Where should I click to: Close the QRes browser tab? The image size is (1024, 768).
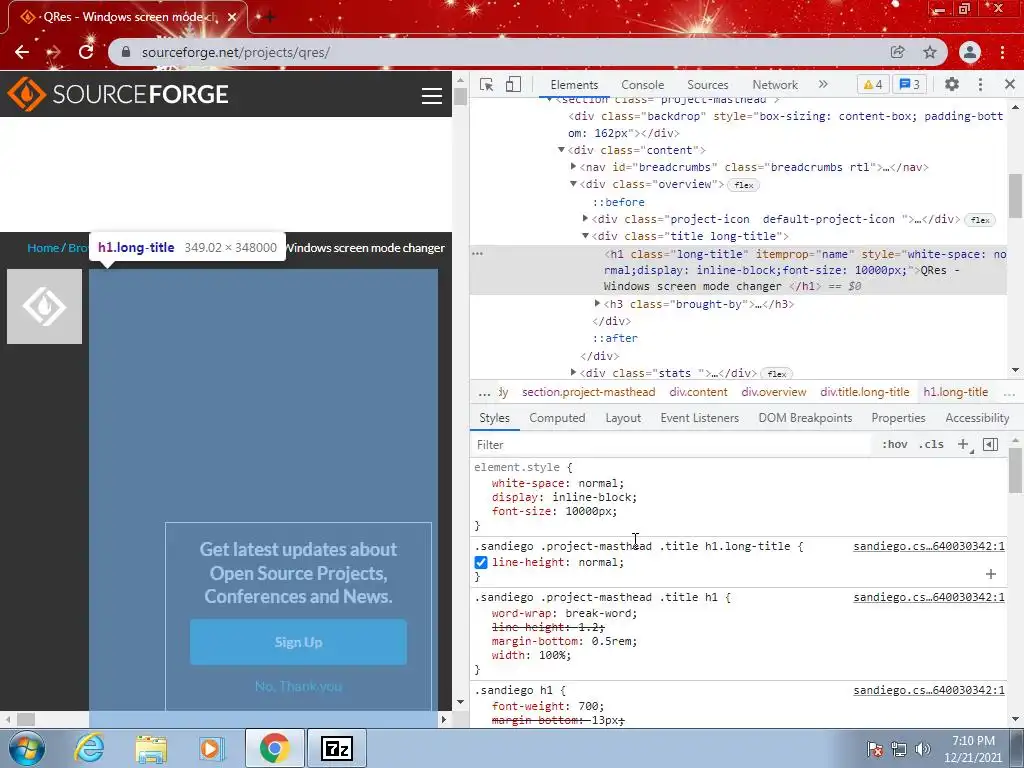232,17
